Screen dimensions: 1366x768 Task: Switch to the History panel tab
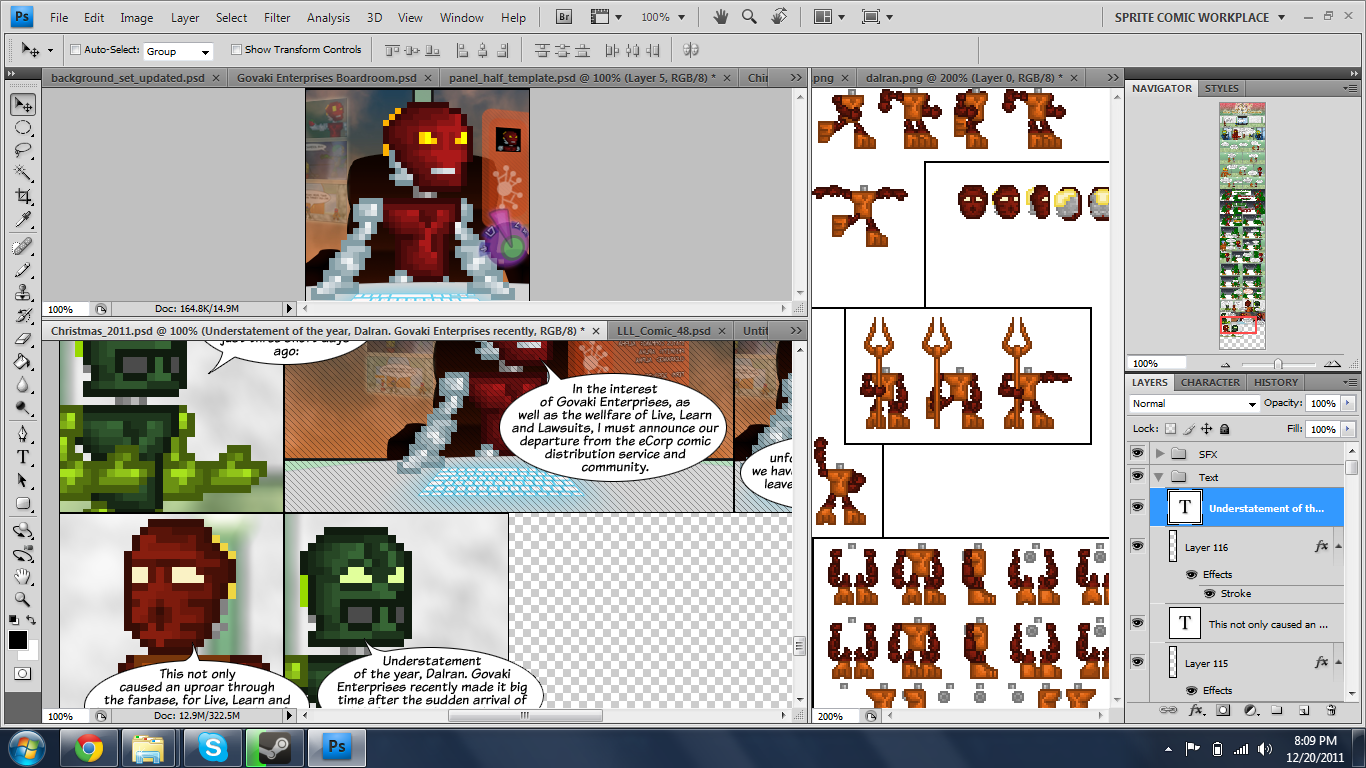click(x=1275, y=382)
